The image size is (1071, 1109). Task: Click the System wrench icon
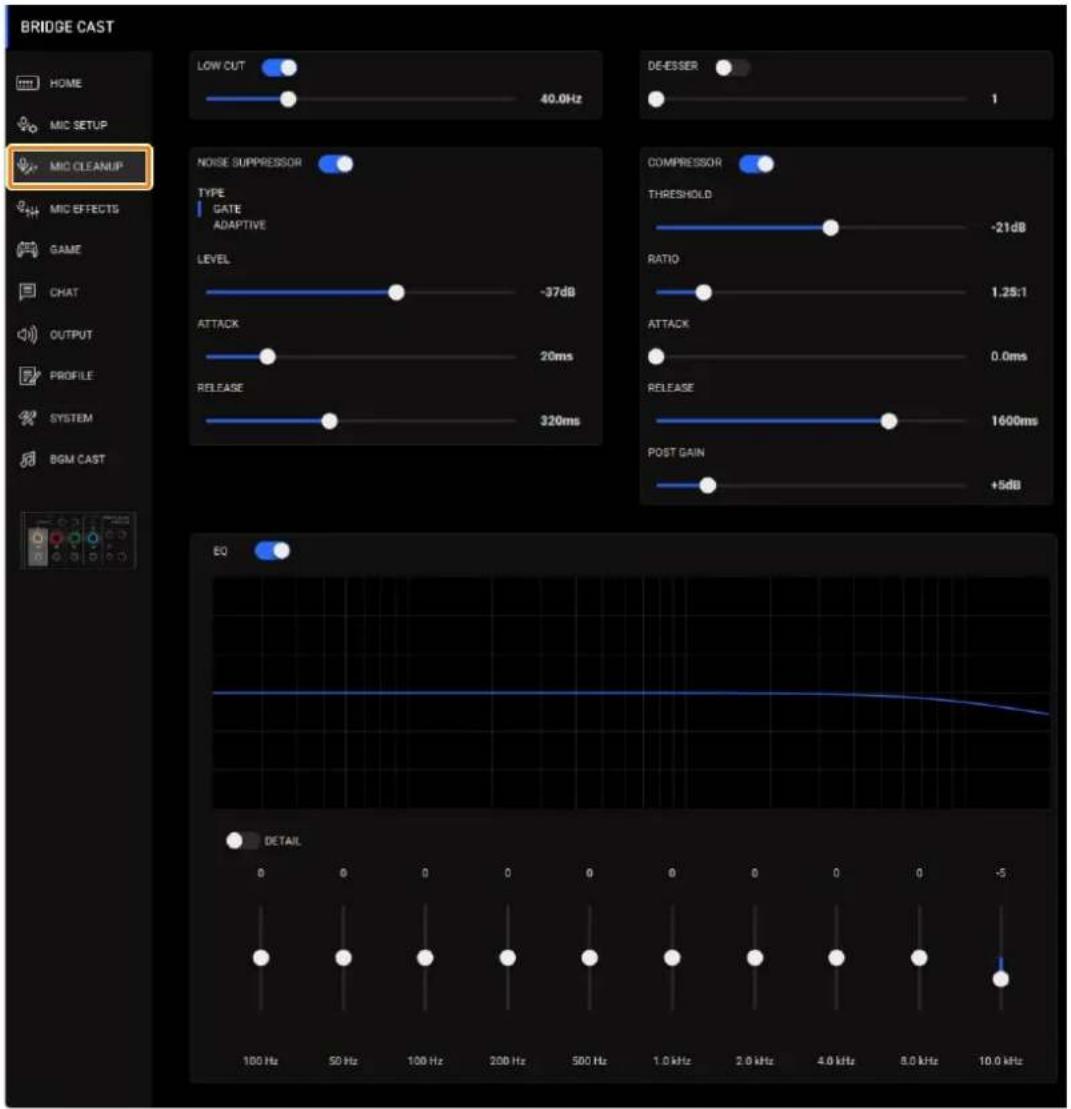coord(28,418)
